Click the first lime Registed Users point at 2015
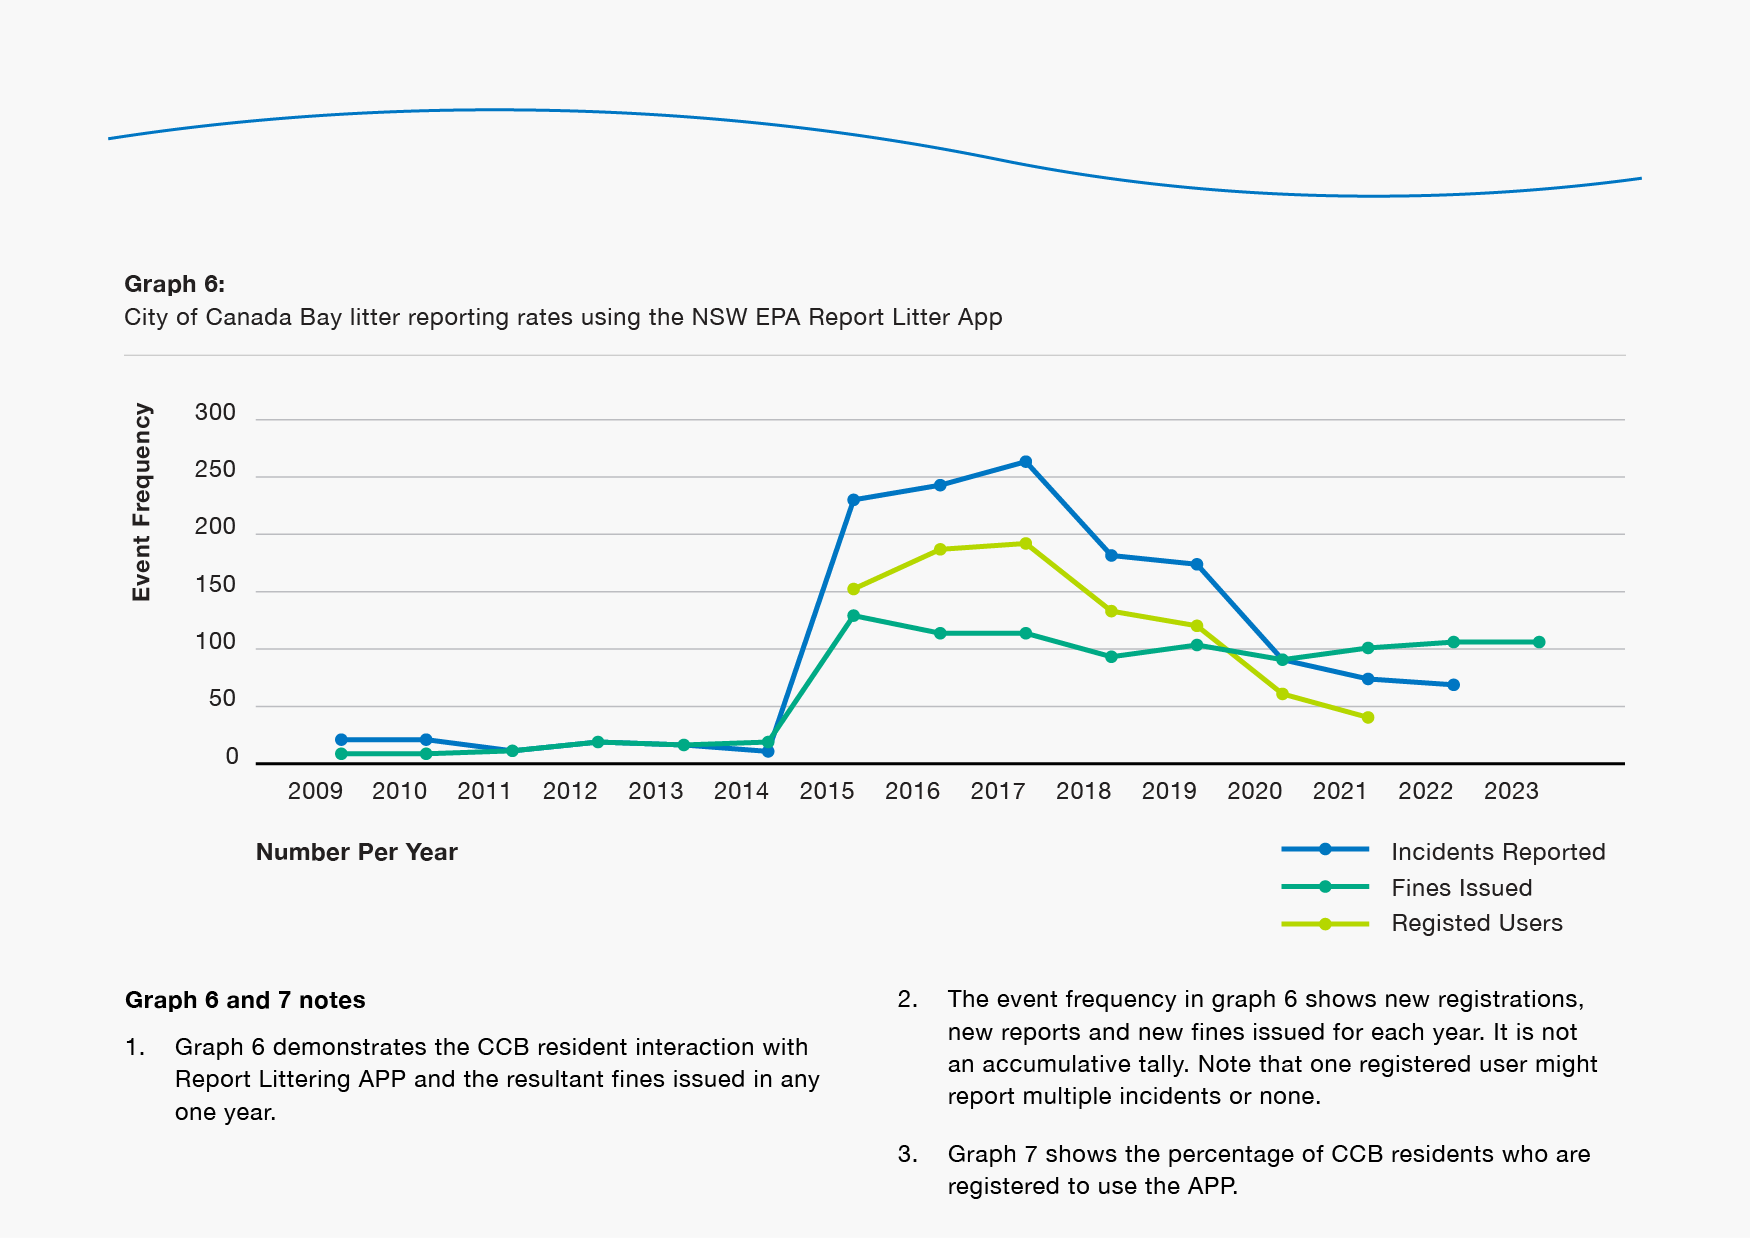 point(854,589)
